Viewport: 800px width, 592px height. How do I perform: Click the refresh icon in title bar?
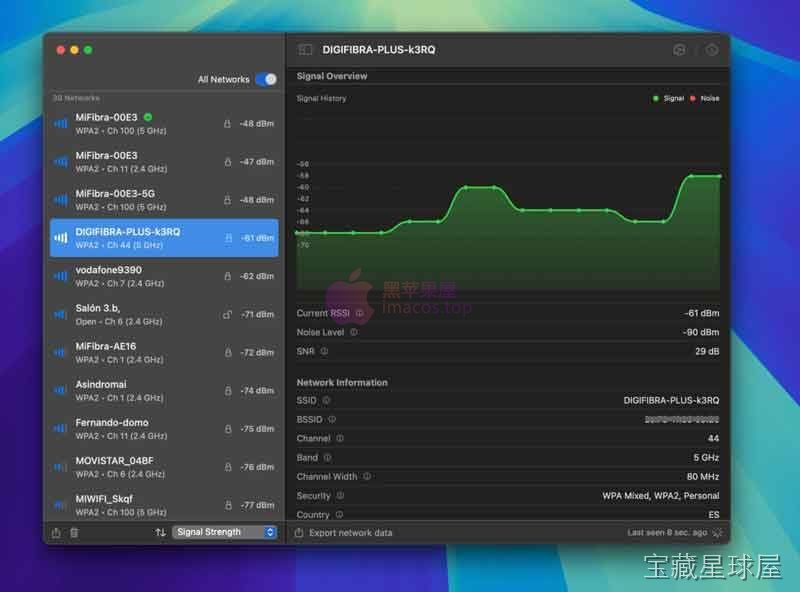pos(679,50)
